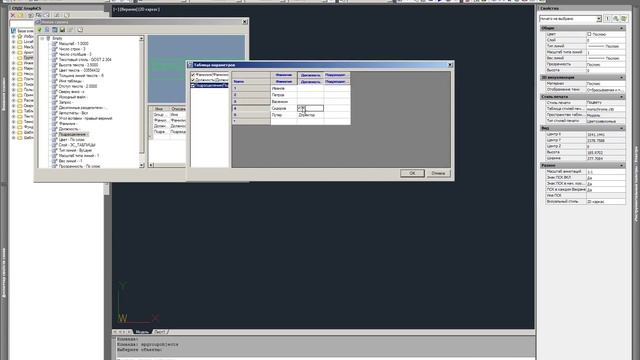Click the second icon in the table editor toolbar
Viewport: 640px width, 360px height.
tap(47, 30)
